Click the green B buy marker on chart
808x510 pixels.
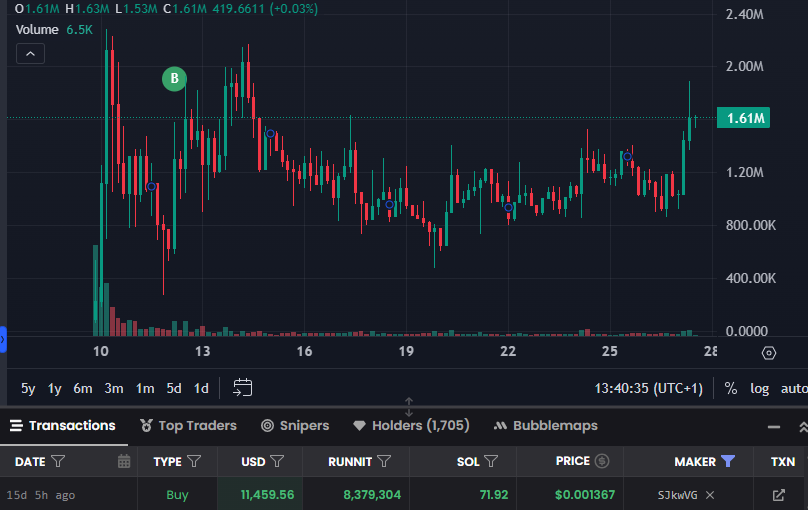click(174, 78)
